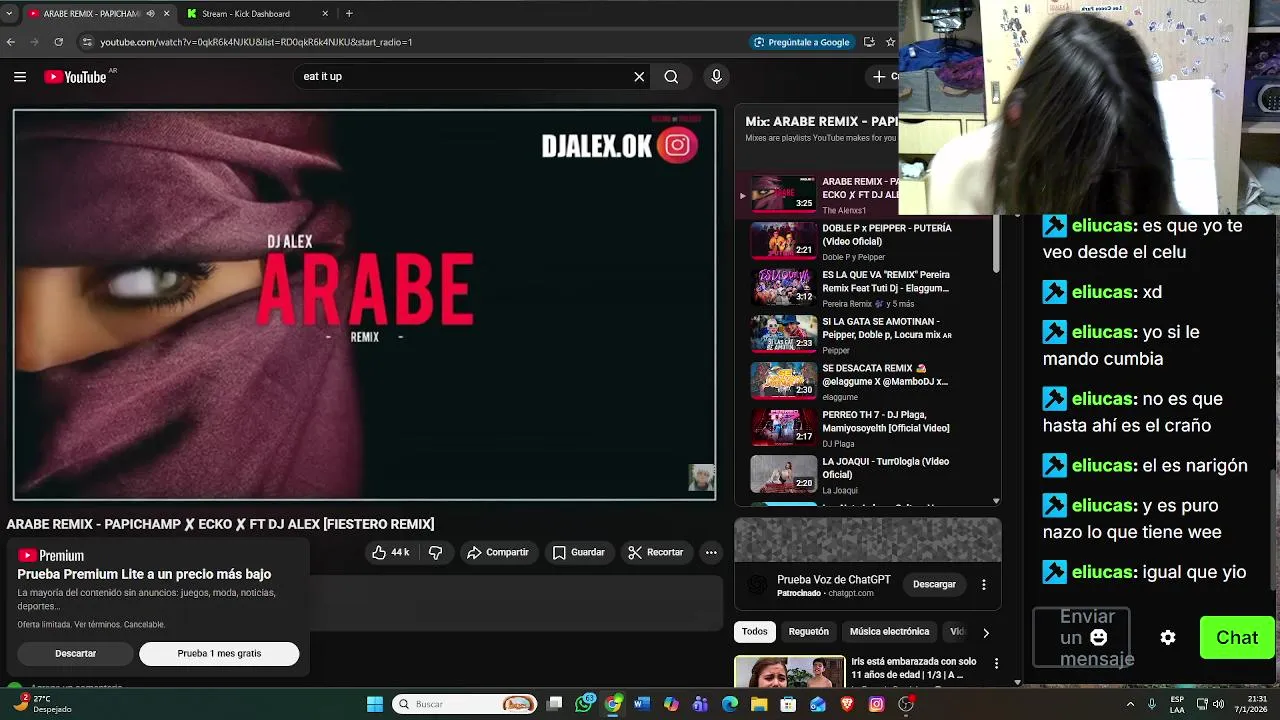The height and width of the screenshot is (720, 1280).
Task: Click the channel watermark on the video
Action: pyautogui.click(x=701, y=477)
